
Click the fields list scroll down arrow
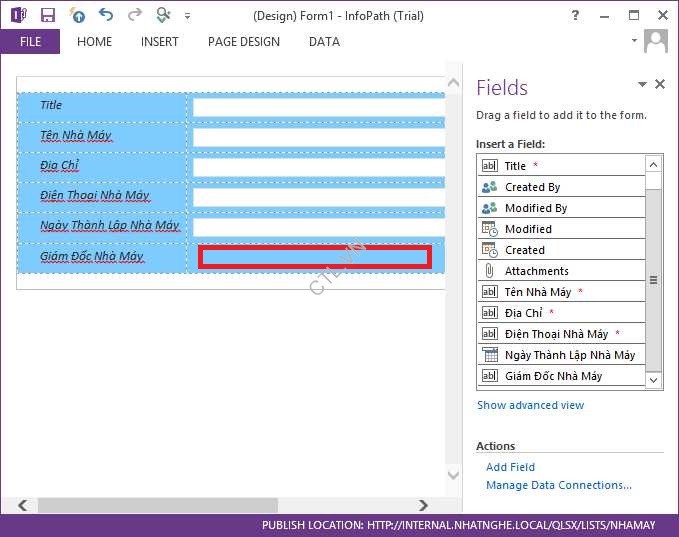654,380
